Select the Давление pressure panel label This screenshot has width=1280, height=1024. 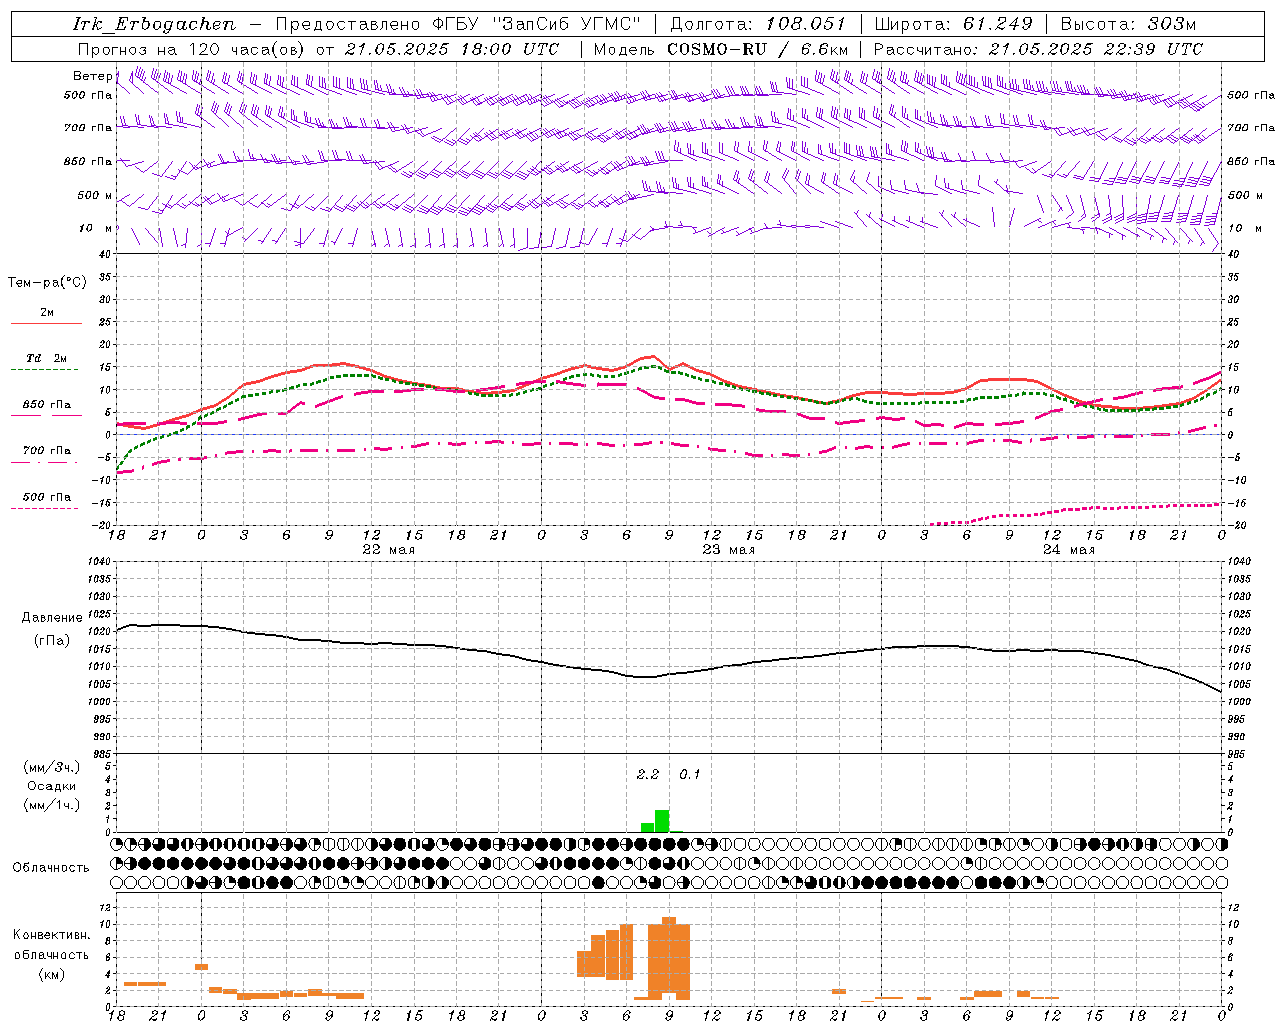pyautogui.click(x=51, y=618)
